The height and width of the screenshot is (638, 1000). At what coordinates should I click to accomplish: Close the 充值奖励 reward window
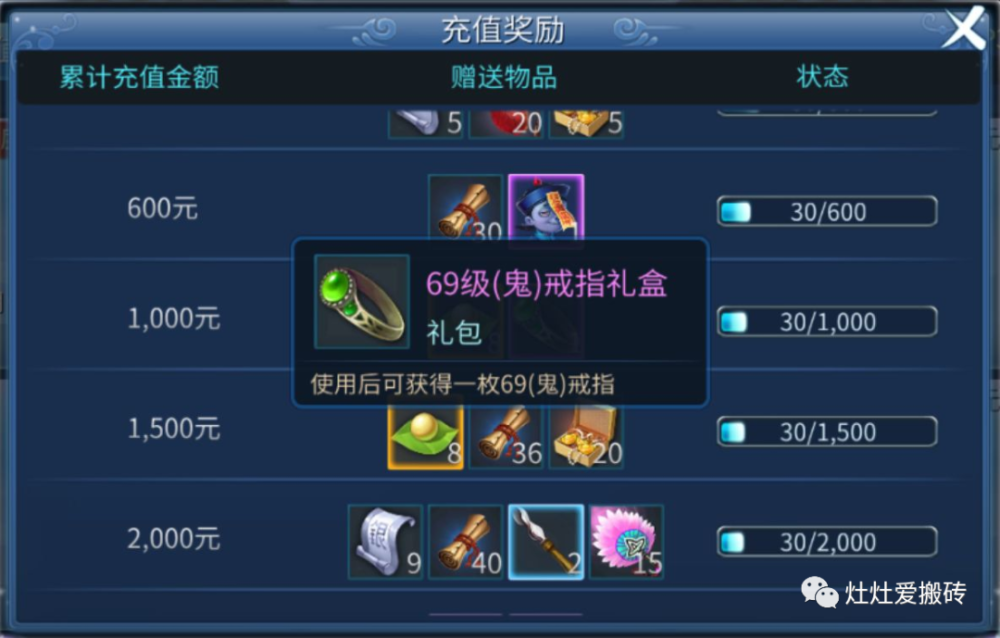[964, 29]
